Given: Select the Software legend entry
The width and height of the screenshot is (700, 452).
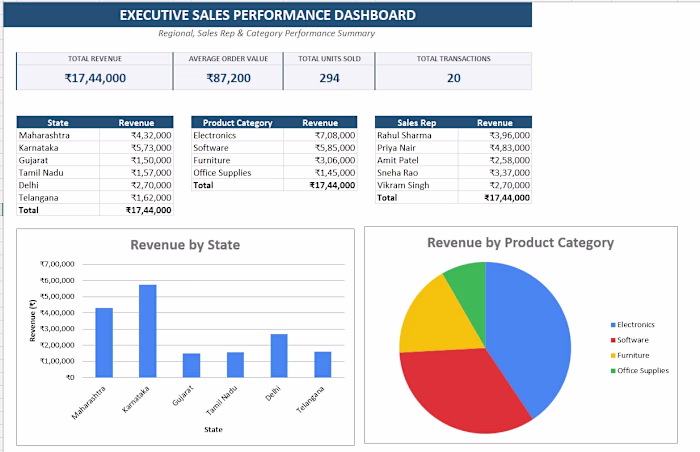Looking at the screenshot, I should (629, 340).
